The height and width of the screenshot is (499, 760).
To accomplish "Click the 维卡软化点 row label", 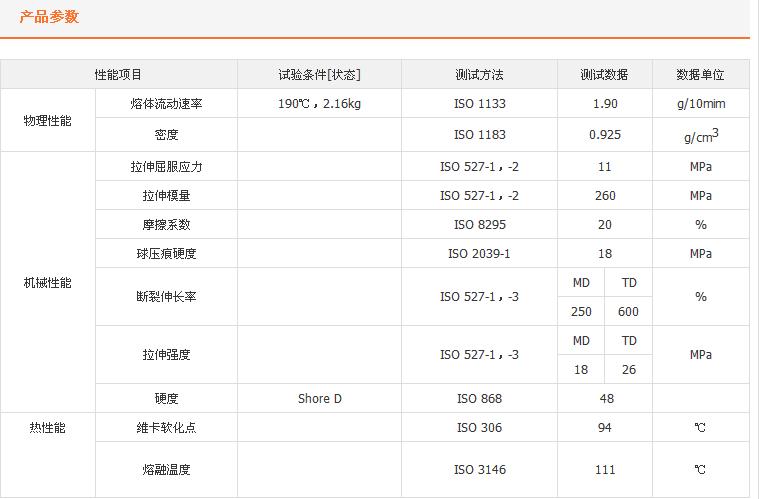I will coord(167,428).
